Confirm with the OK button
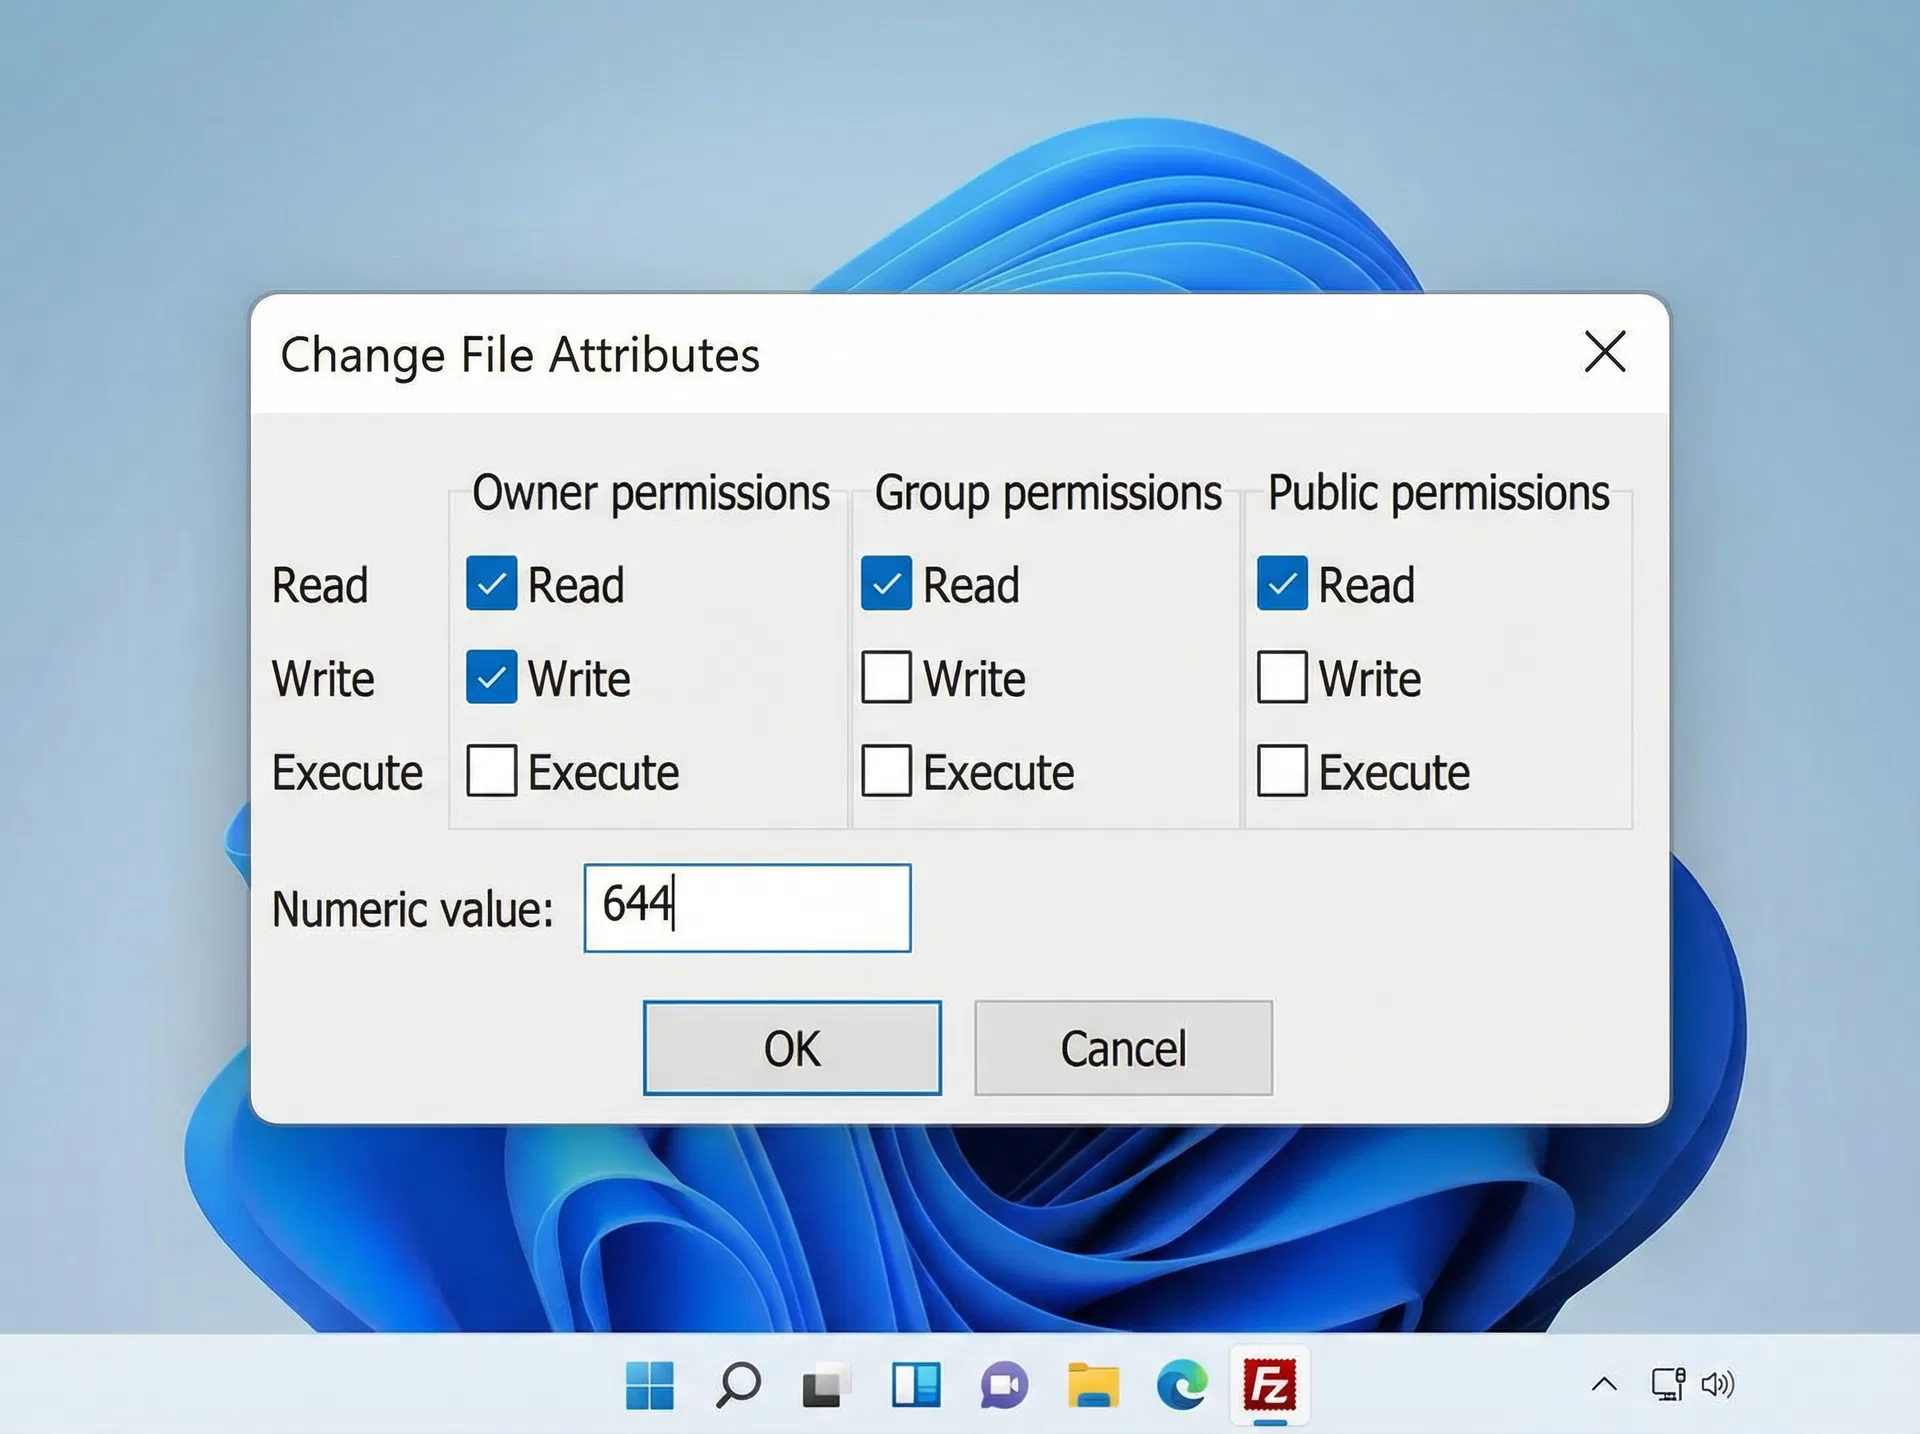1920x1434 pixels. [792, 1048]
